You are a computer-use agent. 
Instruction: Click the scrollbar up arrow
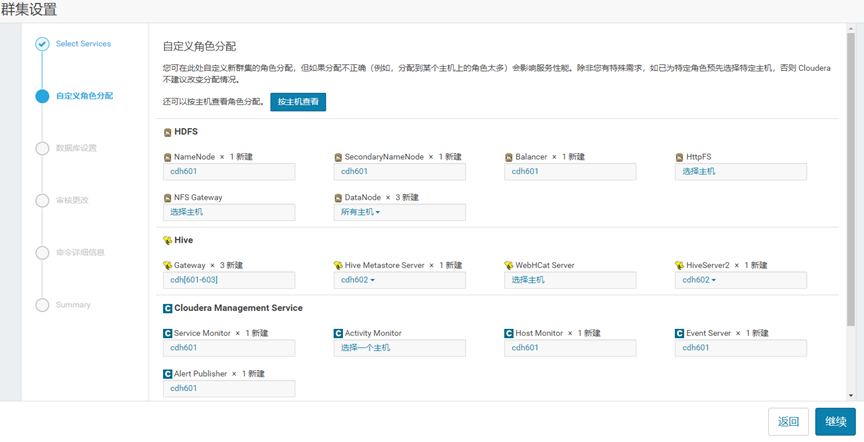pyautogui.click(x=851, y=28)
